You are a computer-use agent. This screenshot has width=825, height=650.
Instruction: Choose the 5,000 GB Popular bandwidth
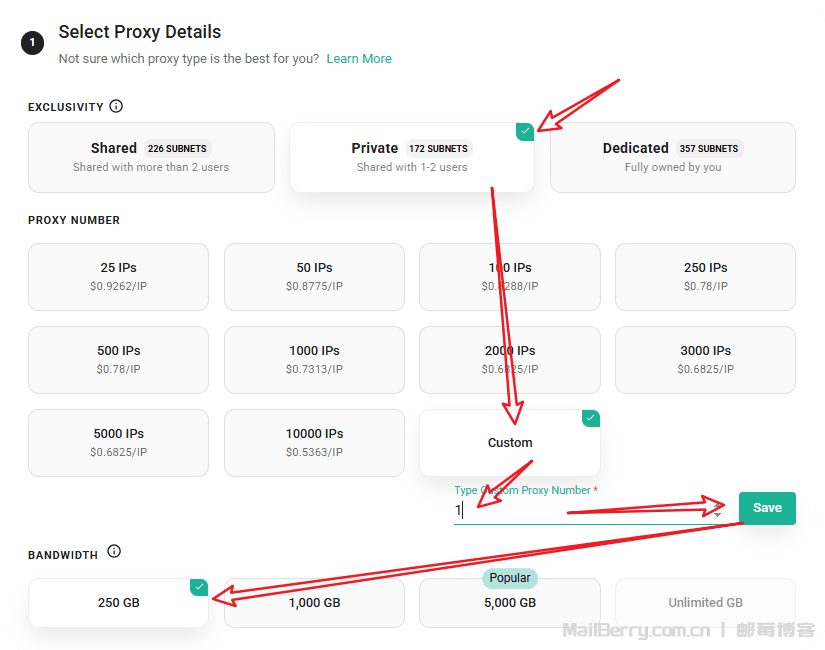[x=510, y=603]
